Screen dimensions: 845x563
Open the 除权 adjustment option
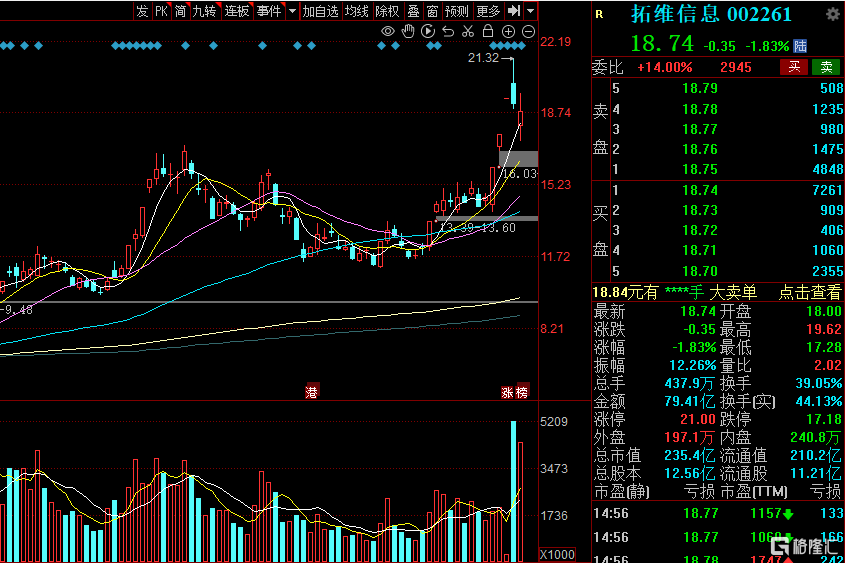pyautogui.click(x=387, y=11)
